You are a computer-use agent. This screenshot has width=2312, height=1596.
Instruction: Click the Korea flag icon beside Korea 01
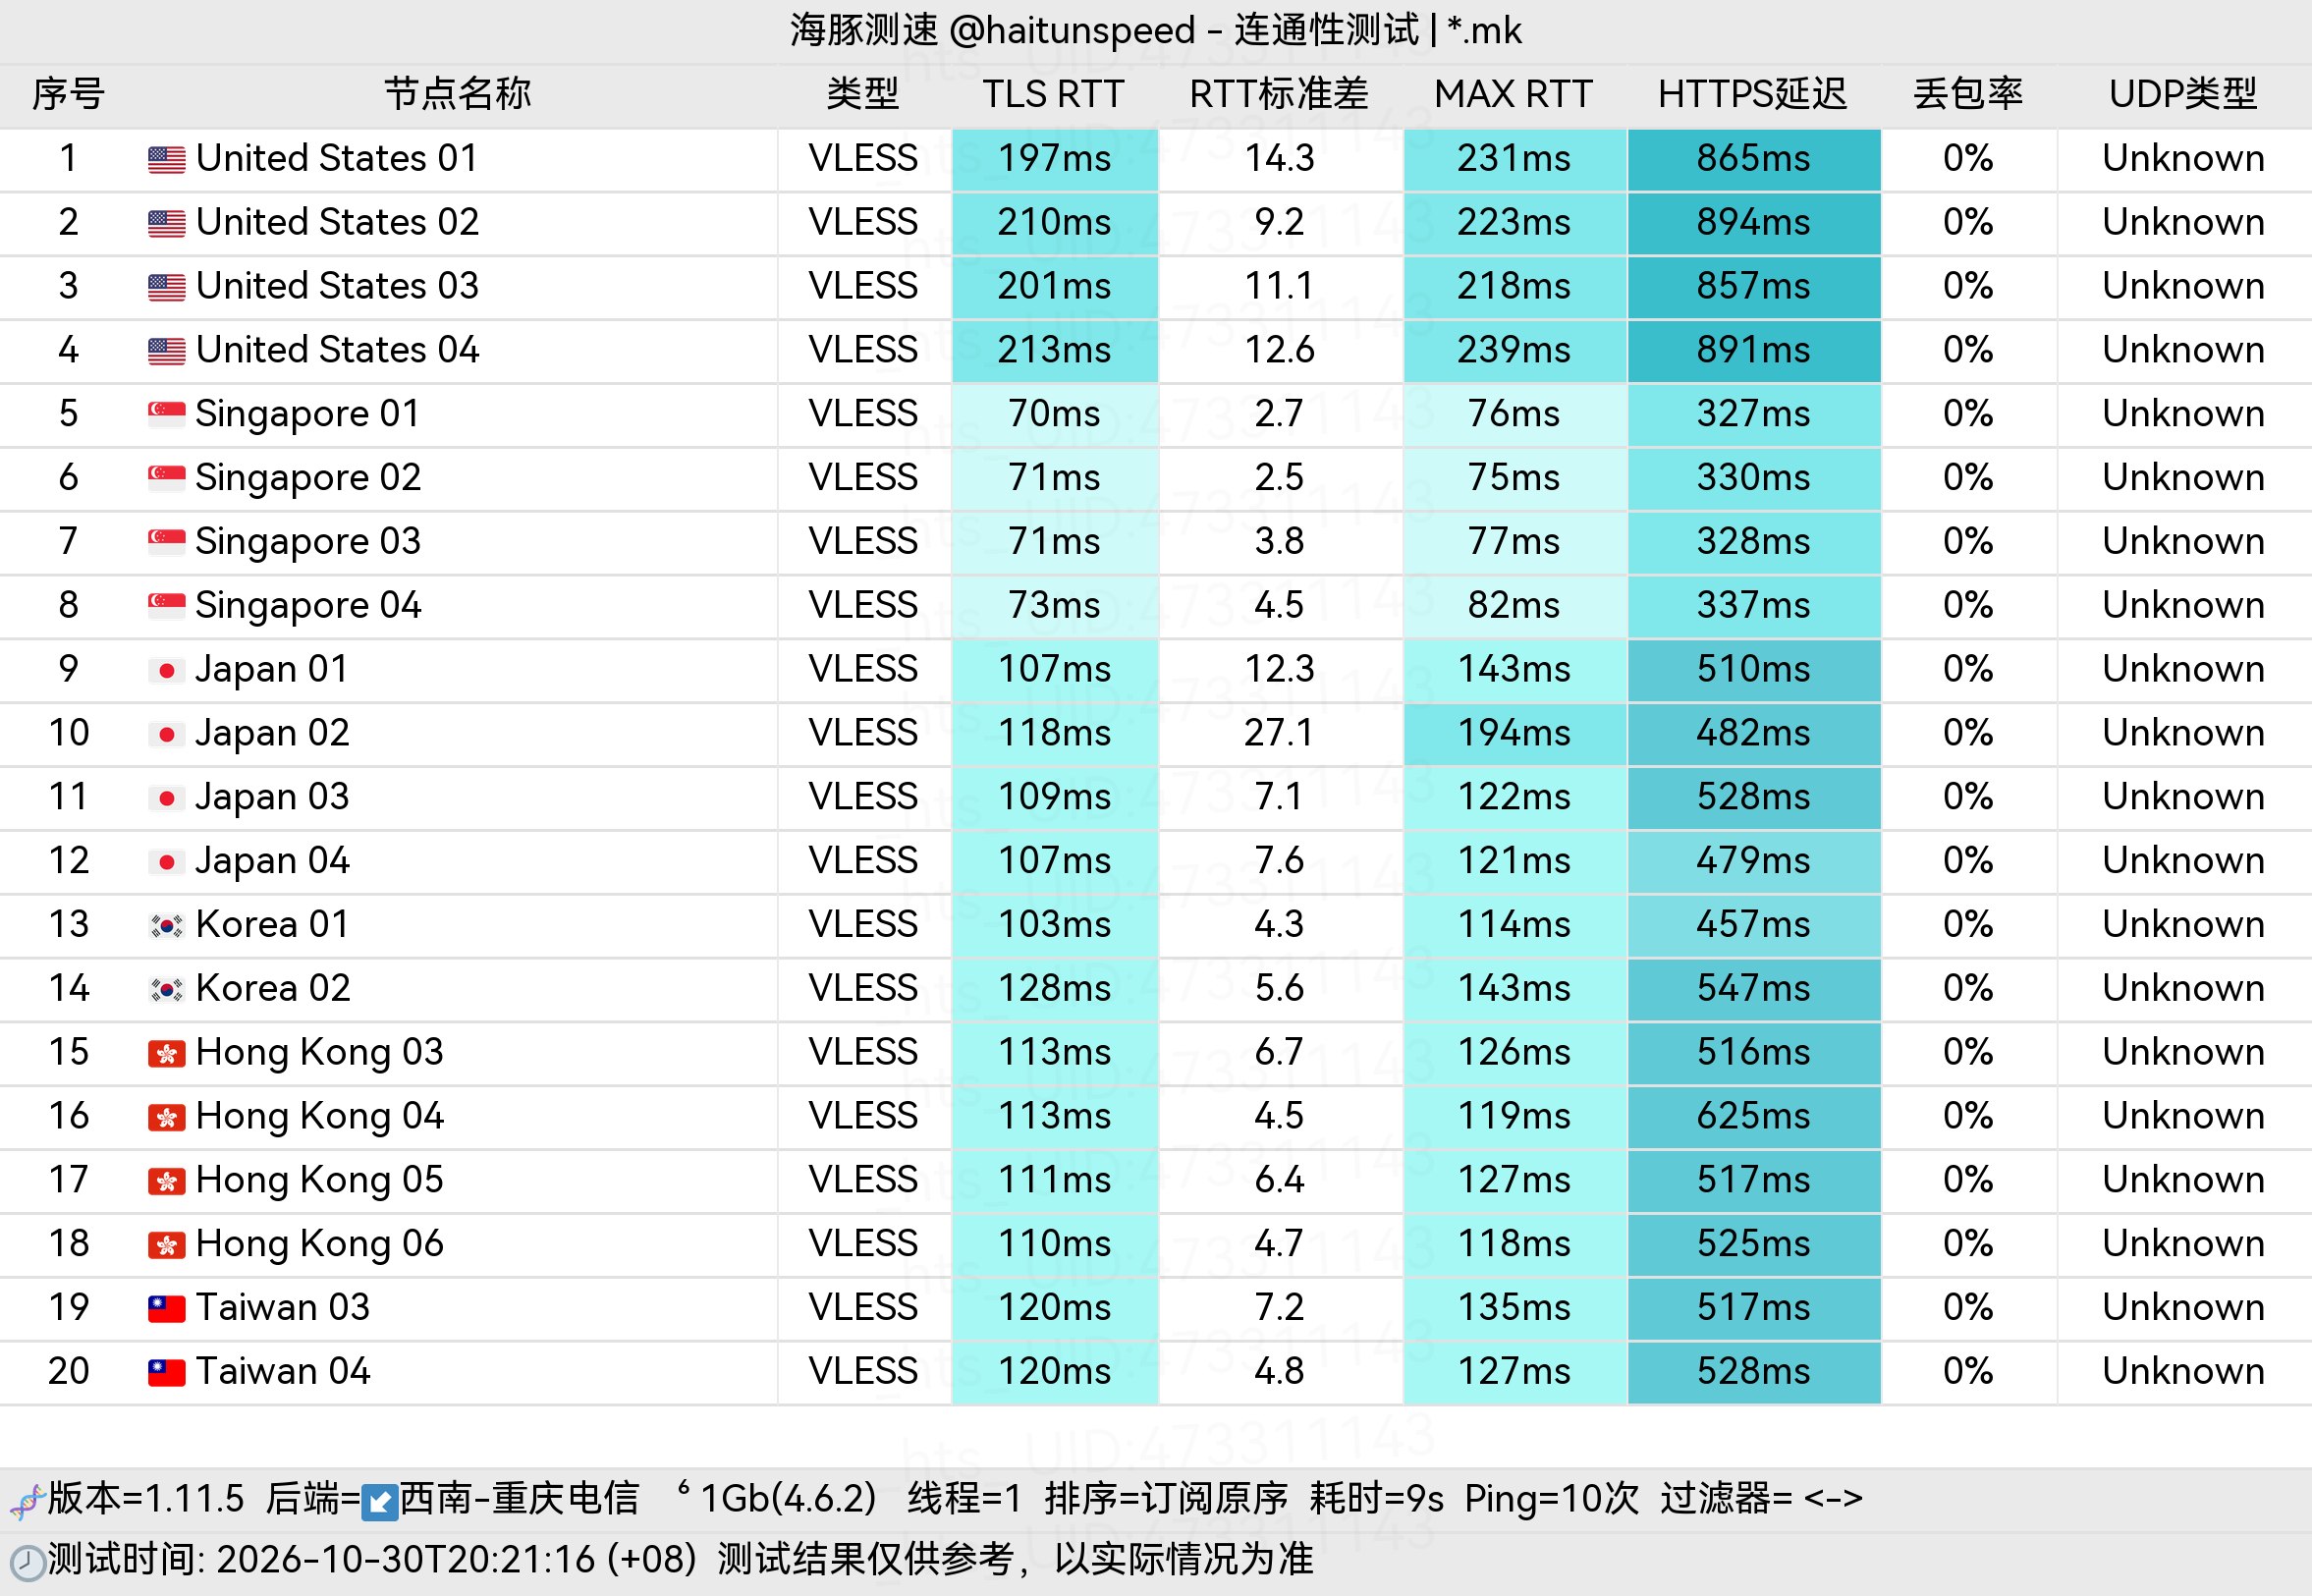pos(166,925)
